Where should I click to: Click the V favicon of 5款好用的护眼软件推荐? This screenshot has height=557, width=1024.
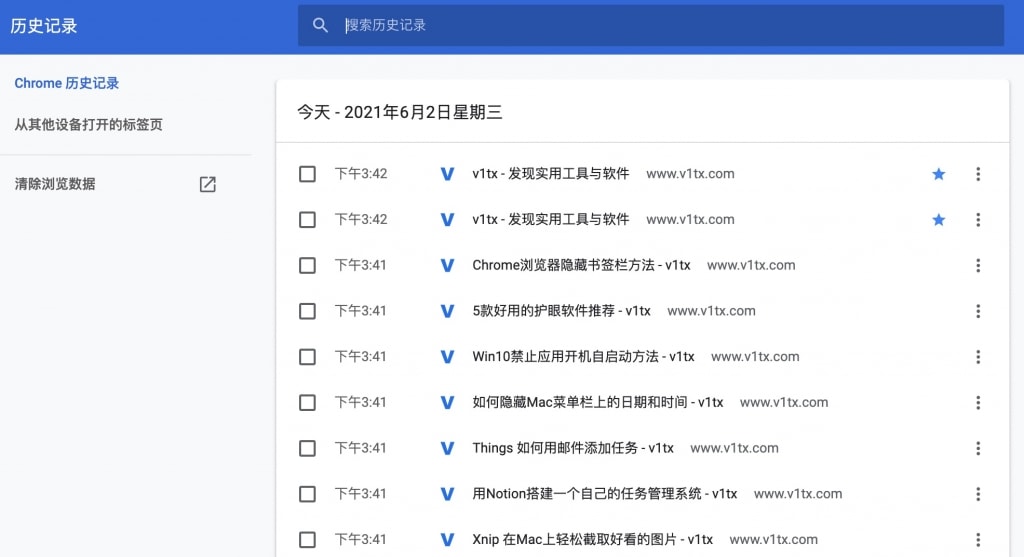pos(447,311)
